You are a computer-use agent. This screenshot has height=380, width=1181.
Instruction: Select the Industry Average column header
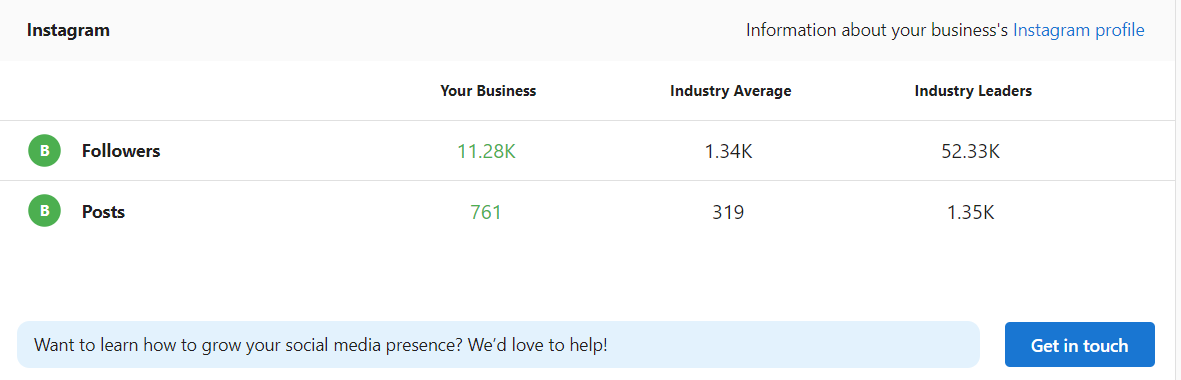[x=731, y=91]
